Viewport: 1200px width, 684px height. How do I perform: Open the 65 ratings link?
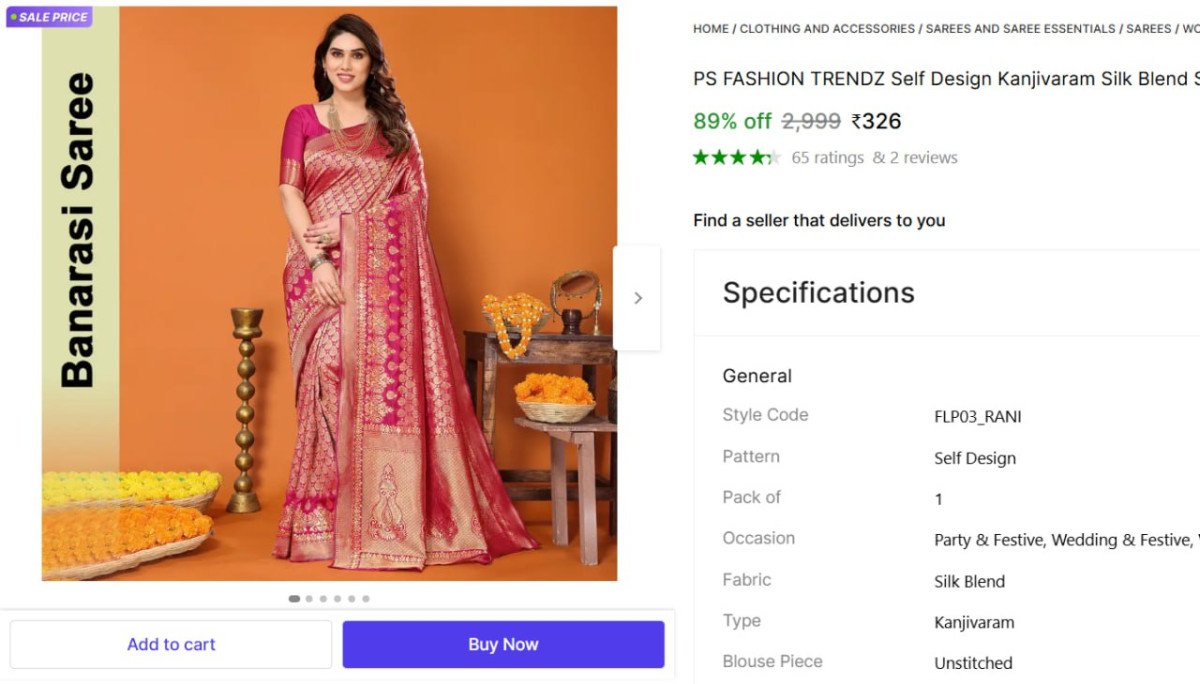point(827,158)
